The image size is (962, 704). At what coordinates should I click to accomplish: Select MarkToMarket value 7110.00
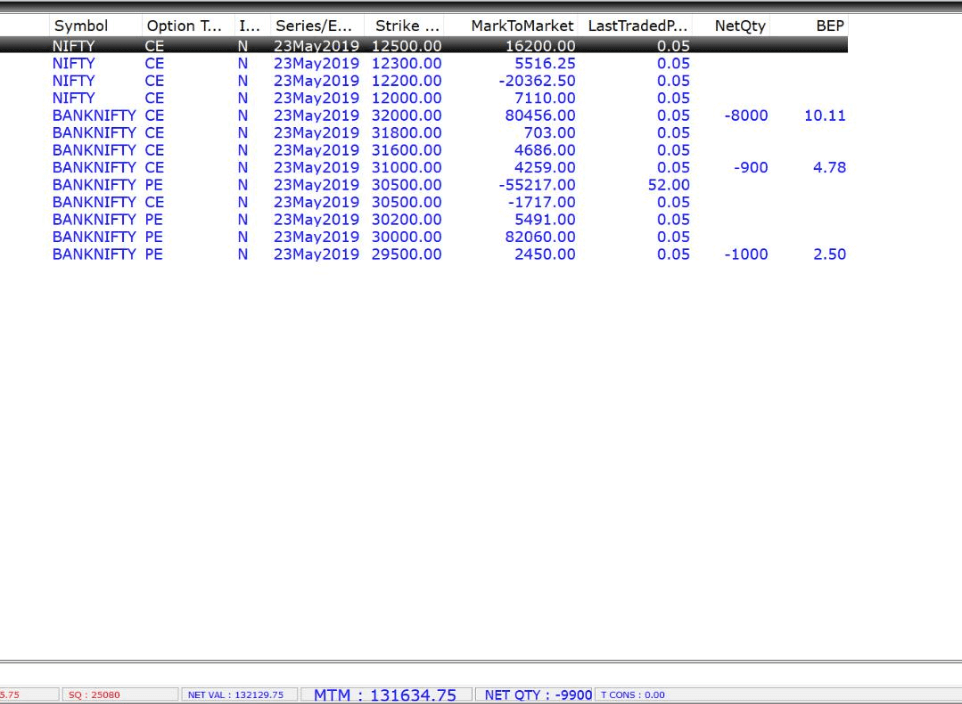(545, 98)
